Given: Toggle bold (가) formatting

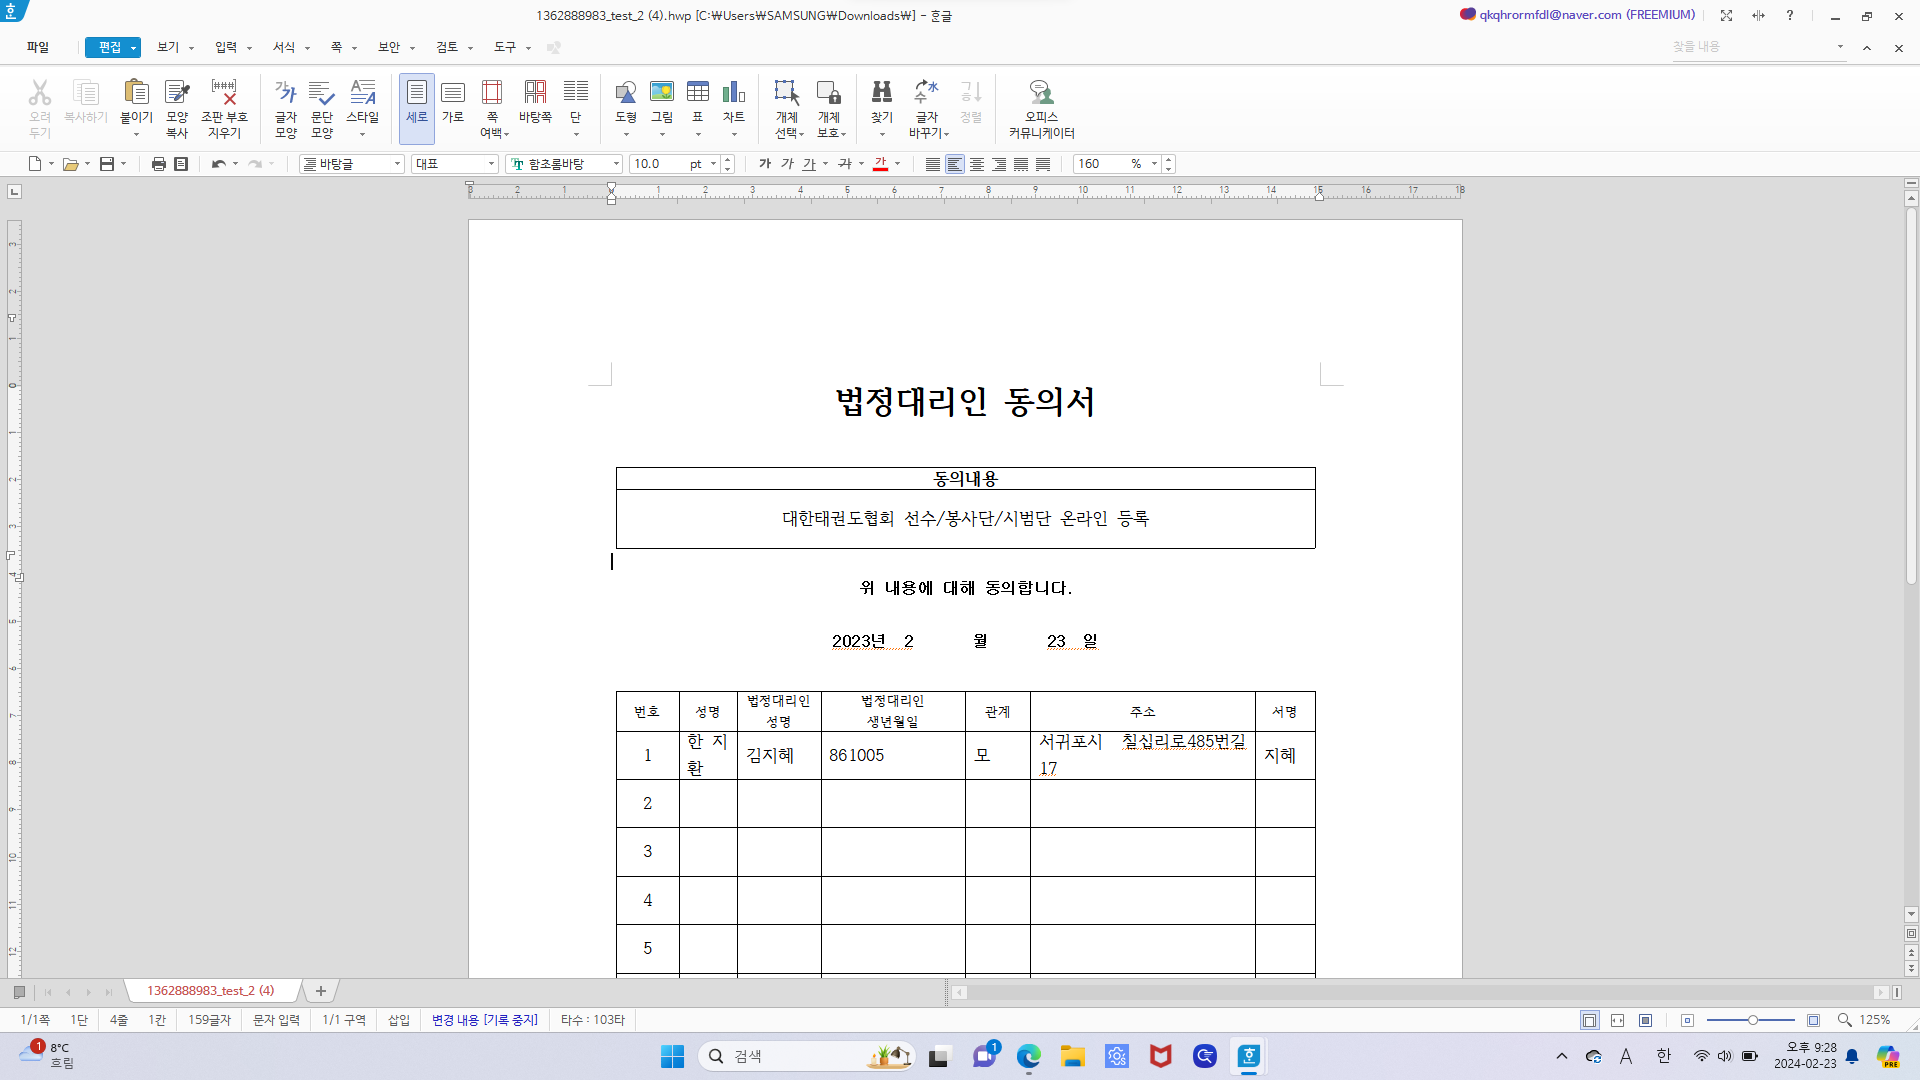Looking at the screenshot, I should (x=765, y=164).
